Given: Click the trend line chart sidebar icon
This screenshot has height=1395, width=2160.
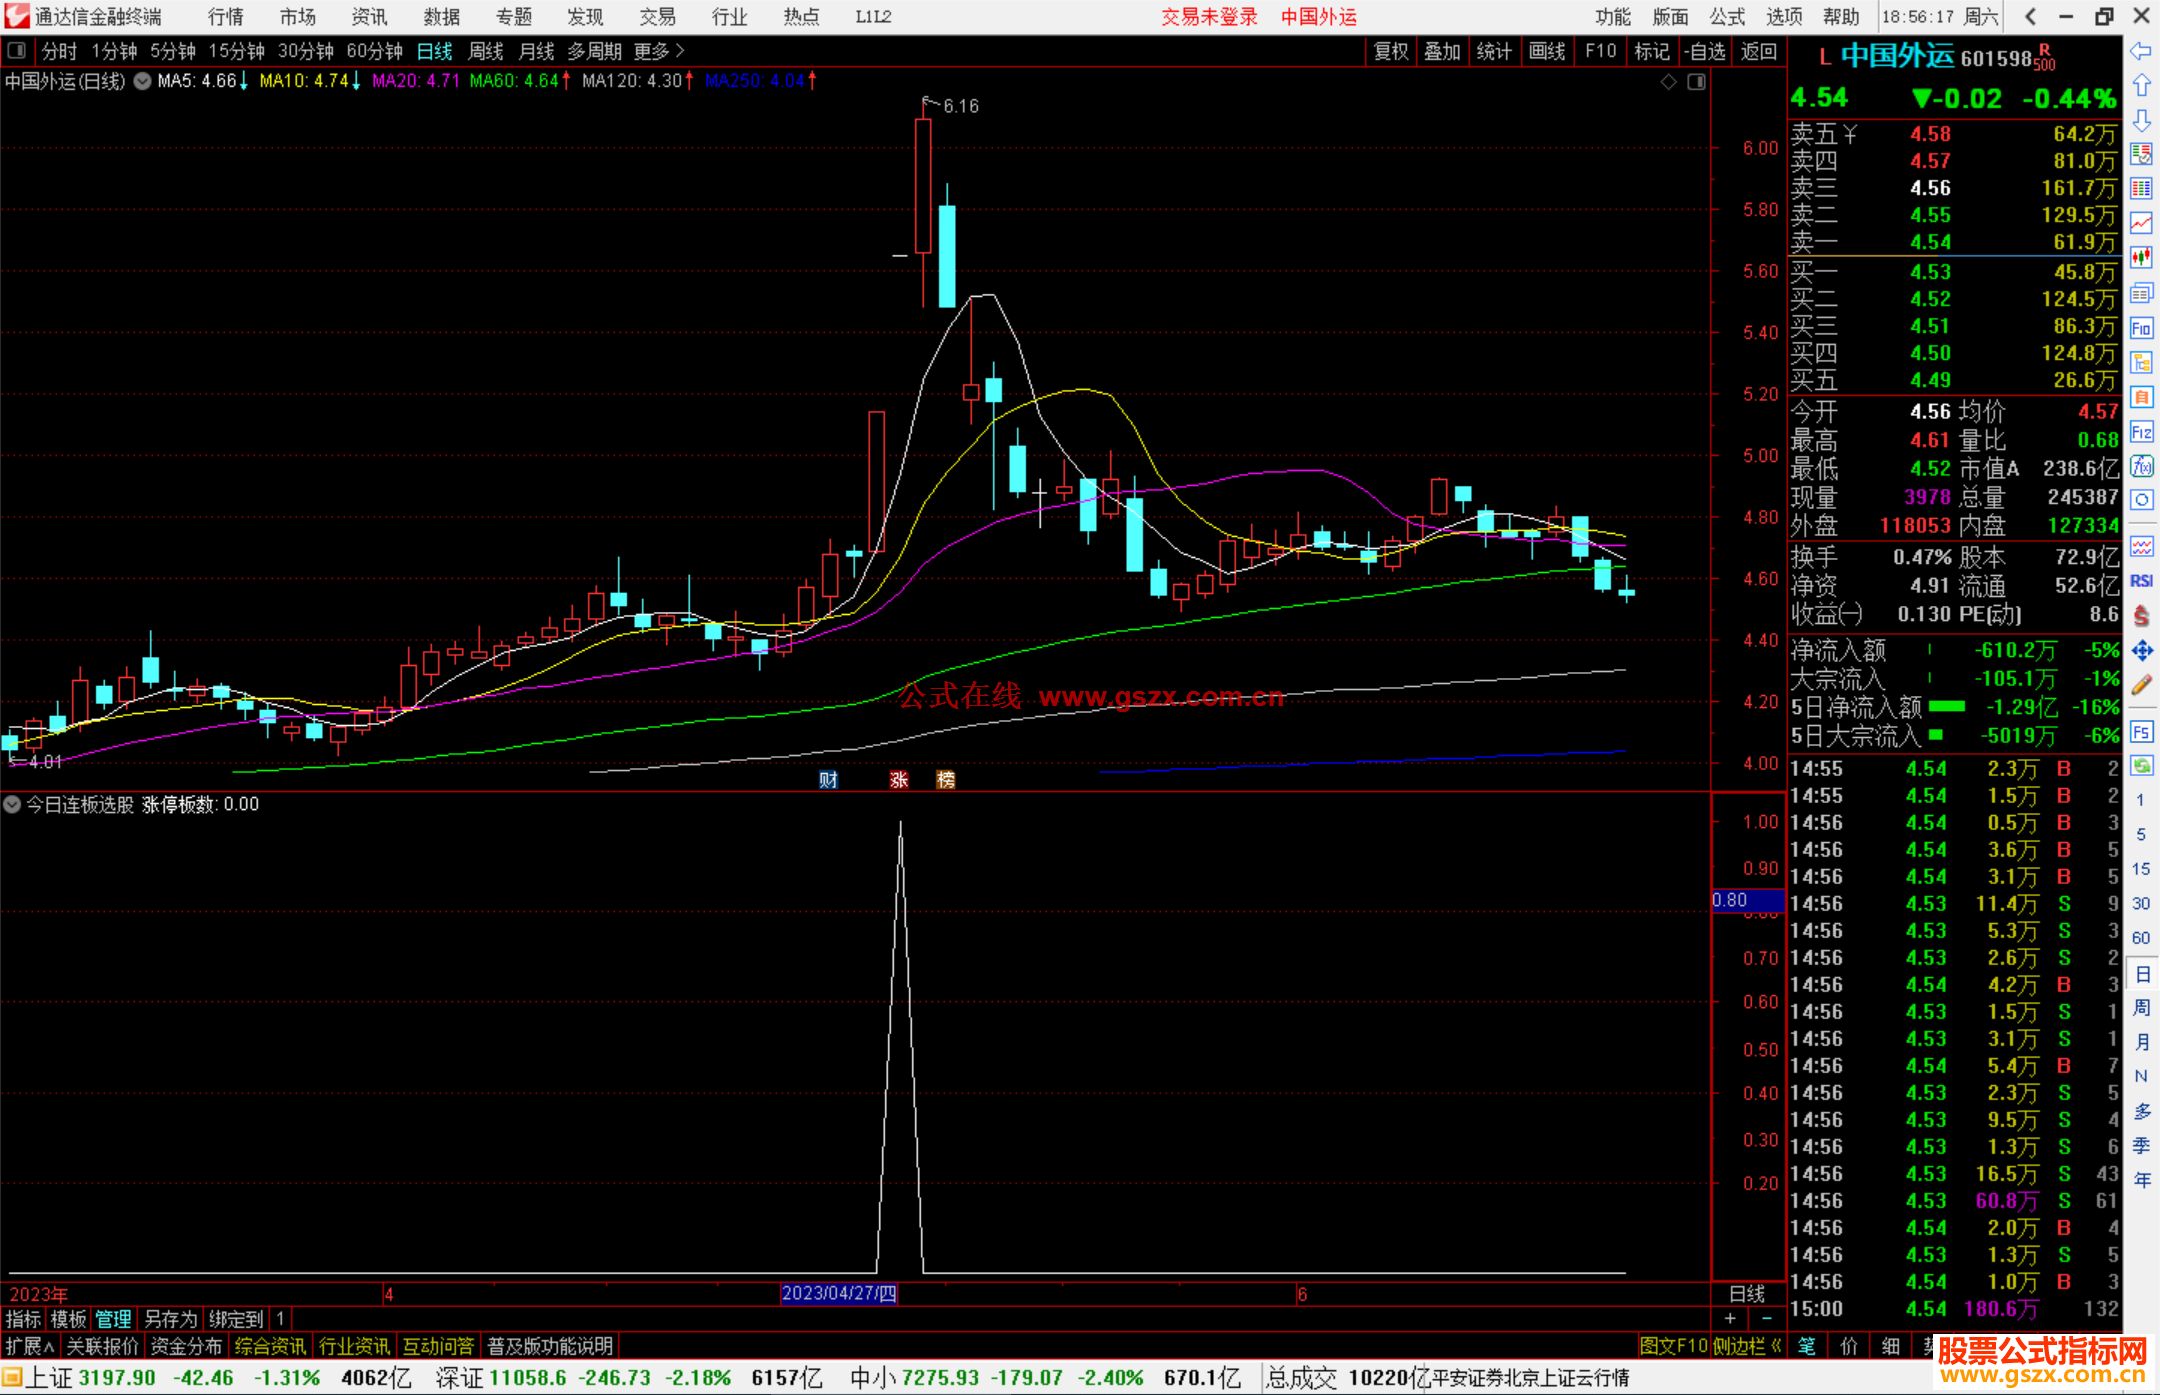Looking at the screenshot, I should pos(2141,223).
